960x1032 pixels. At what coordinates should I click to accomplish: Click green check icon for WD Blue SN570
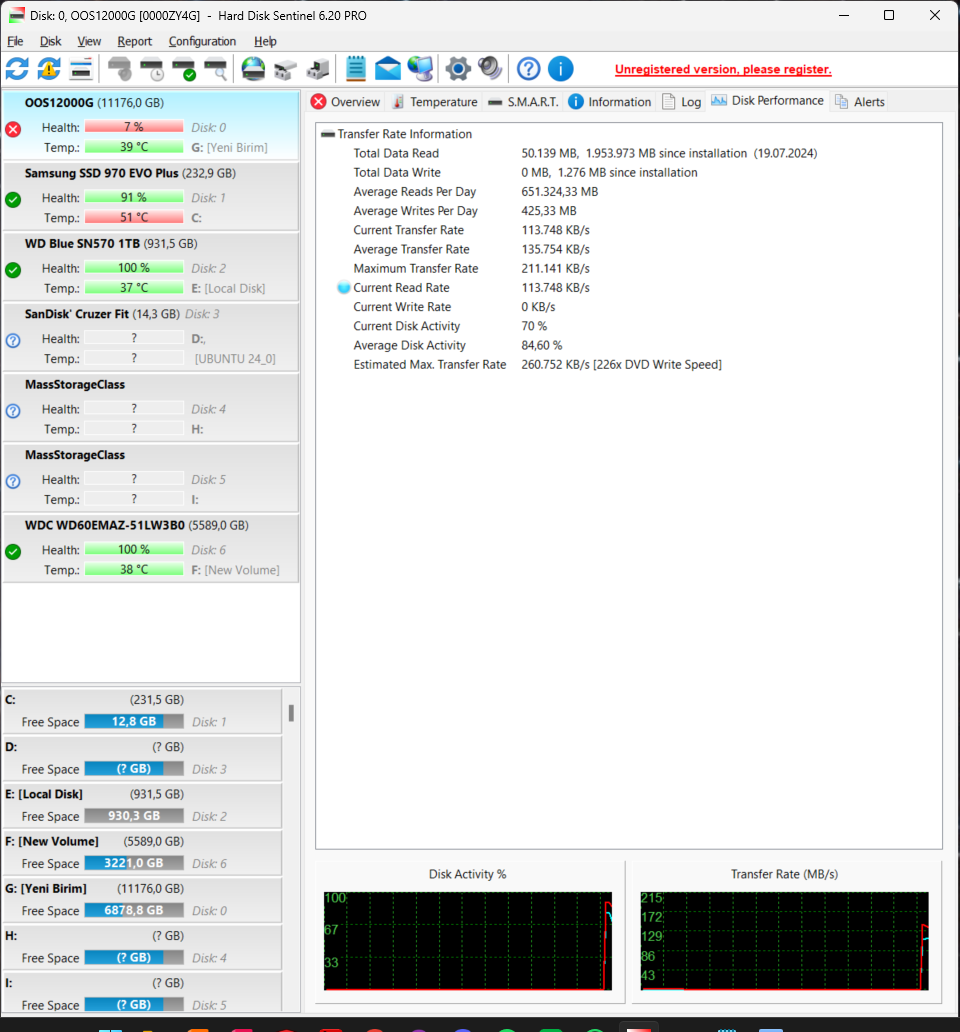13,270
